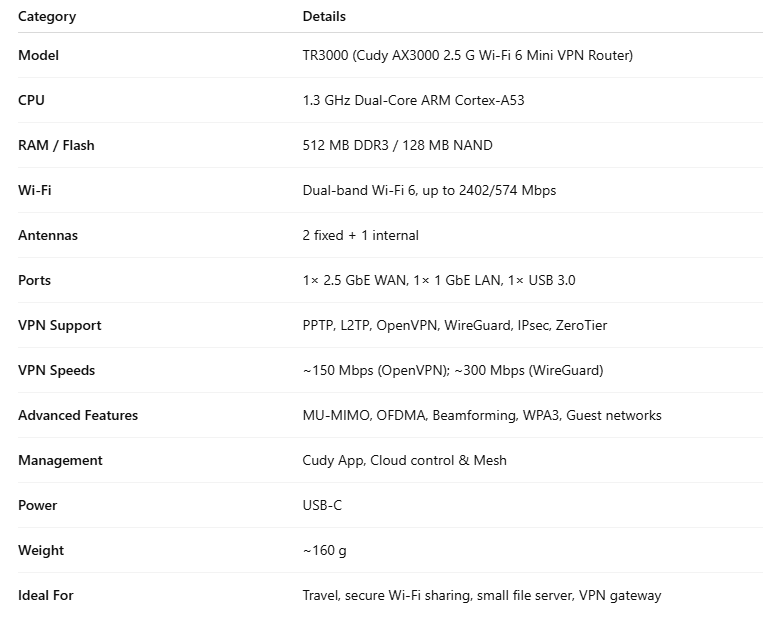Select the VPN Support row label

pos(59,325)
